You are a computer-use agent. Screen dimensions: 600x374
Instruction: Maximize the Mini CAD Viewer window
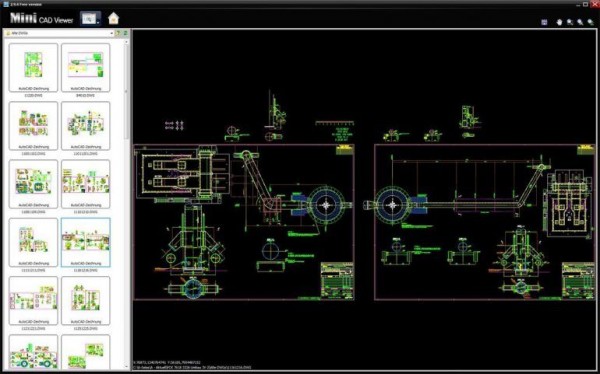585,4
